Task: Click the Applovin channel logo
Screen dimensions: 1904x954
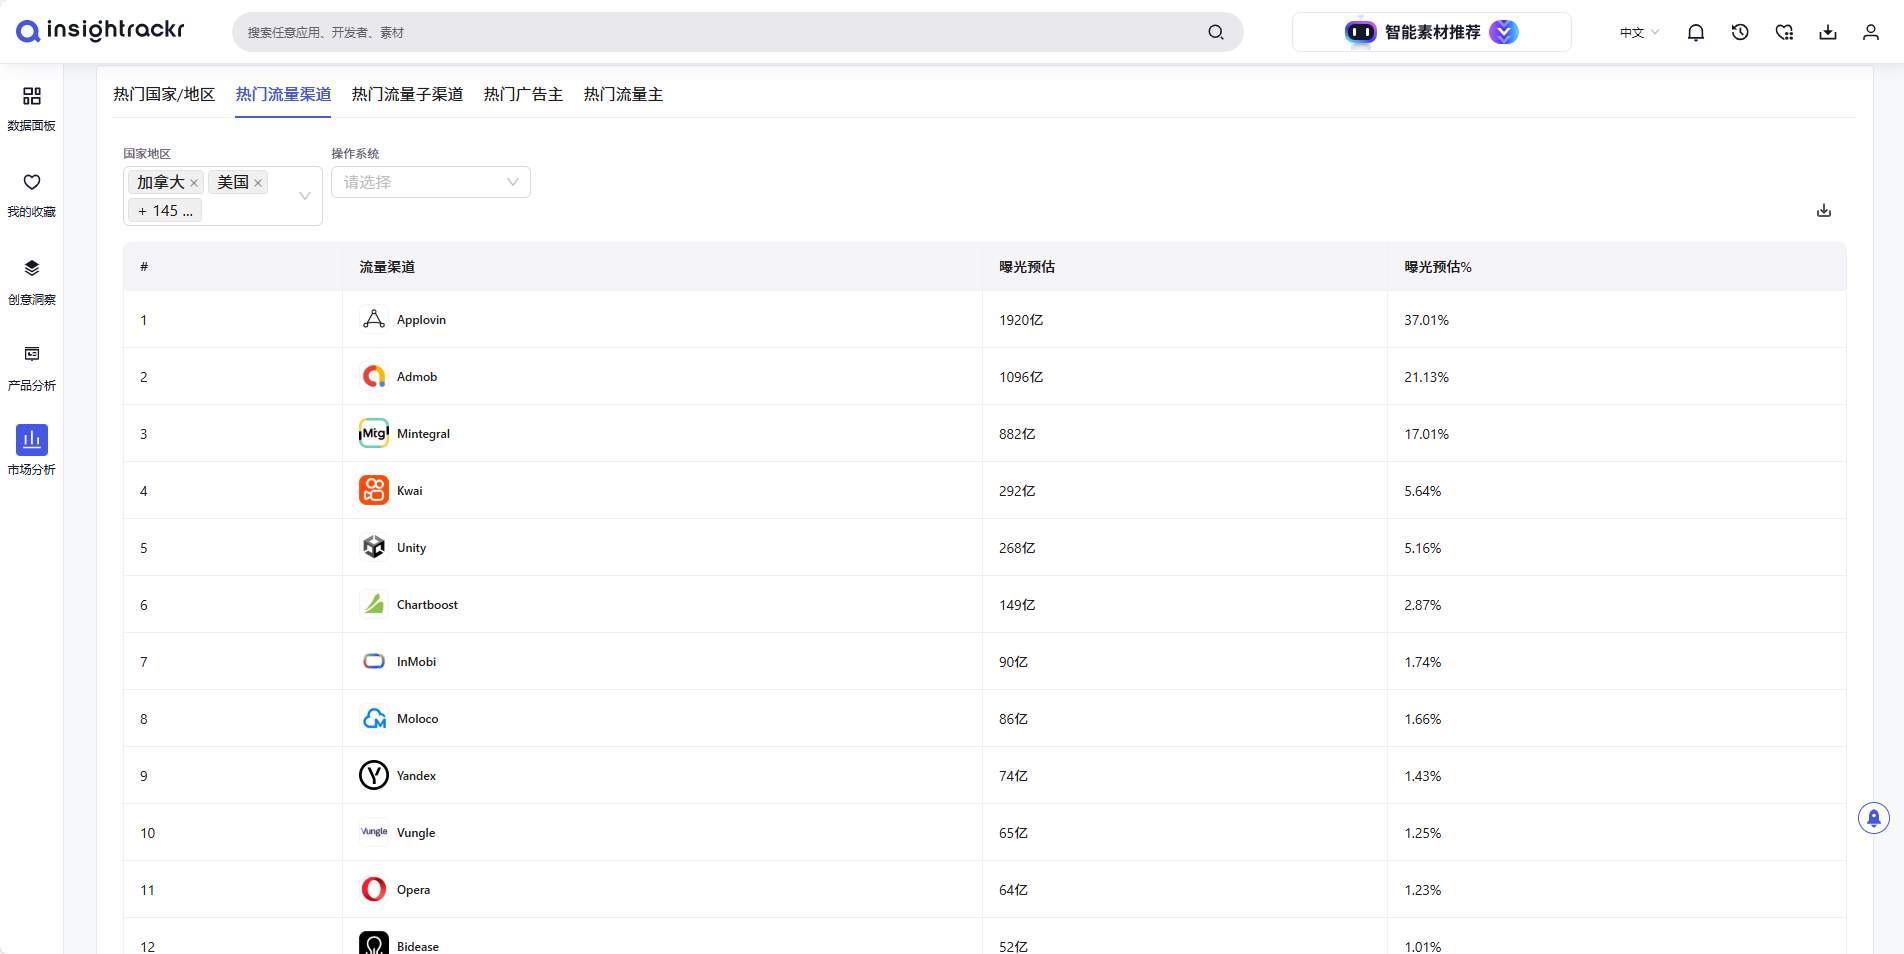Action: coord(374,319)
